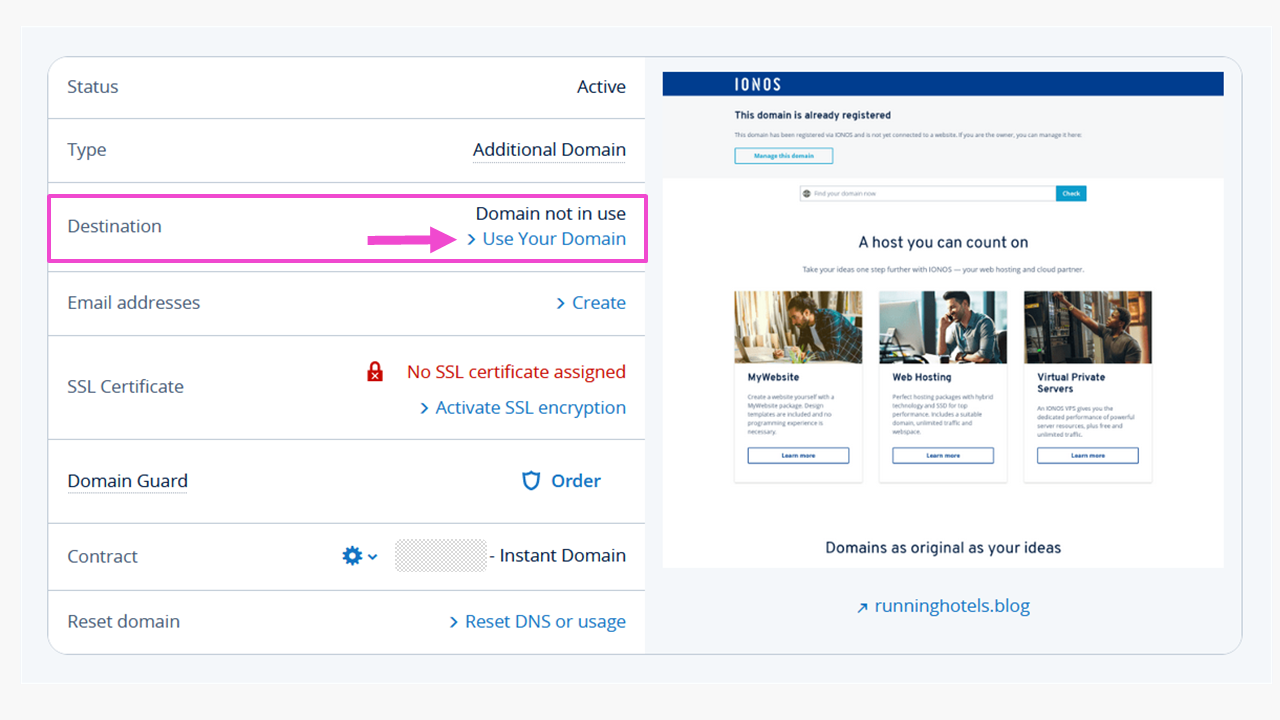Click the chevron before Create email addresses
This screenshot has height=720, width=1280.
tap(561, 303)
